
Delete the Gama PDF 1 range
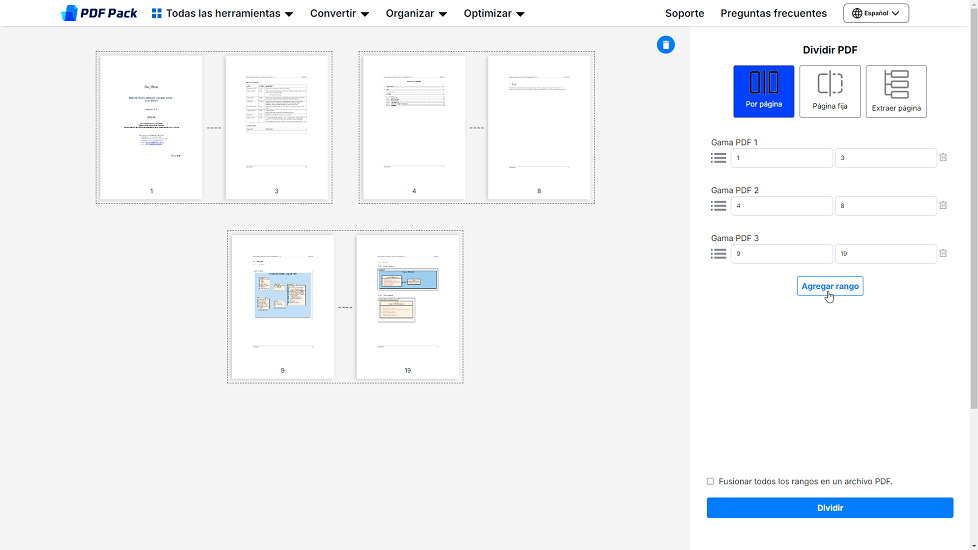pos(943,158)
